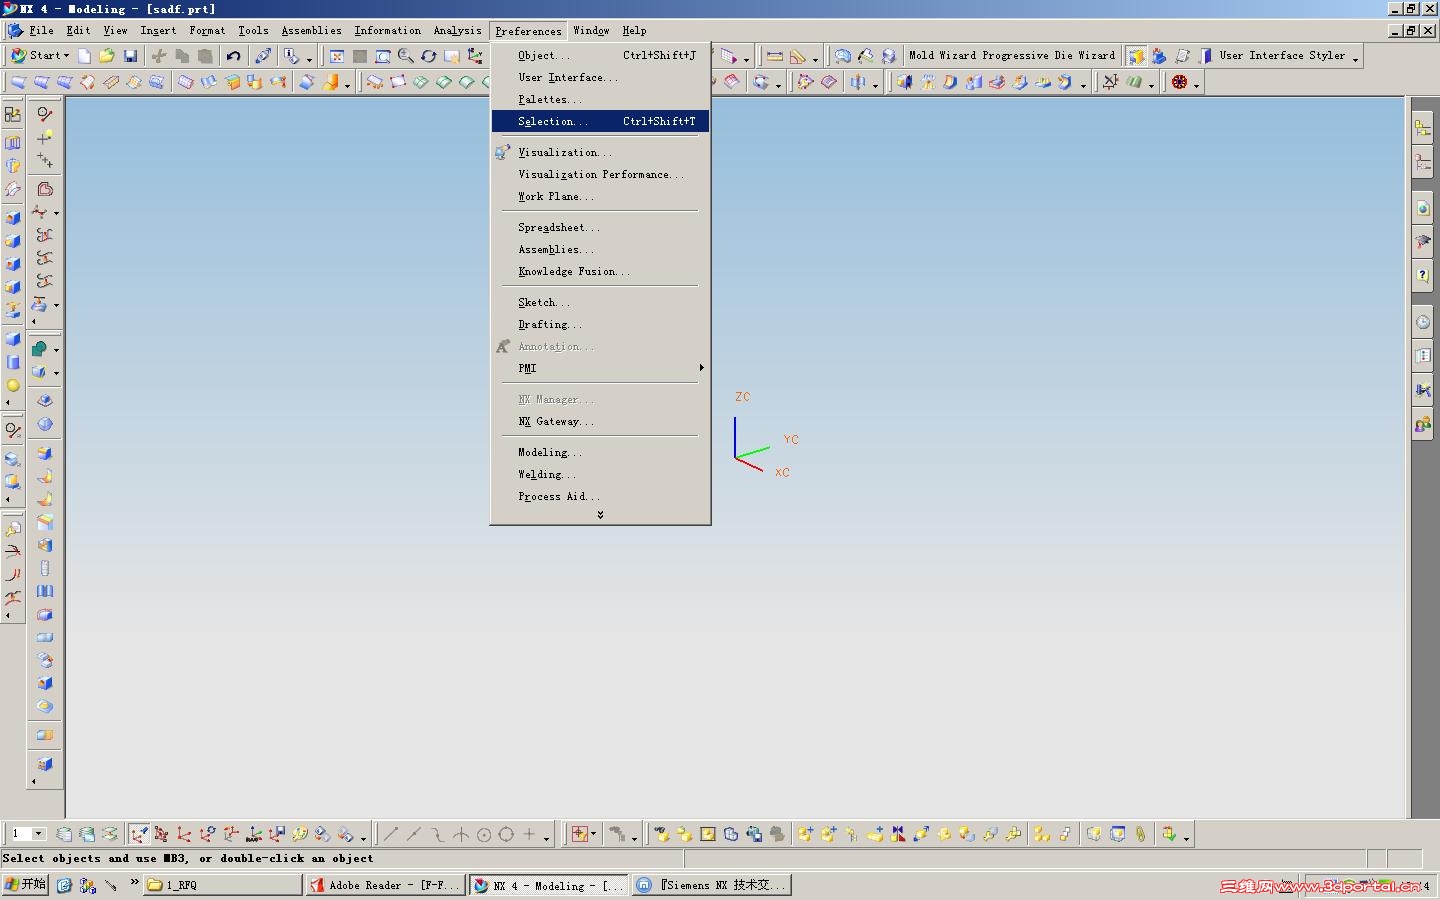Expand the taskbar quick launch chevron
This screenshot has width=1440, height=900.
(x=134, y=882)
